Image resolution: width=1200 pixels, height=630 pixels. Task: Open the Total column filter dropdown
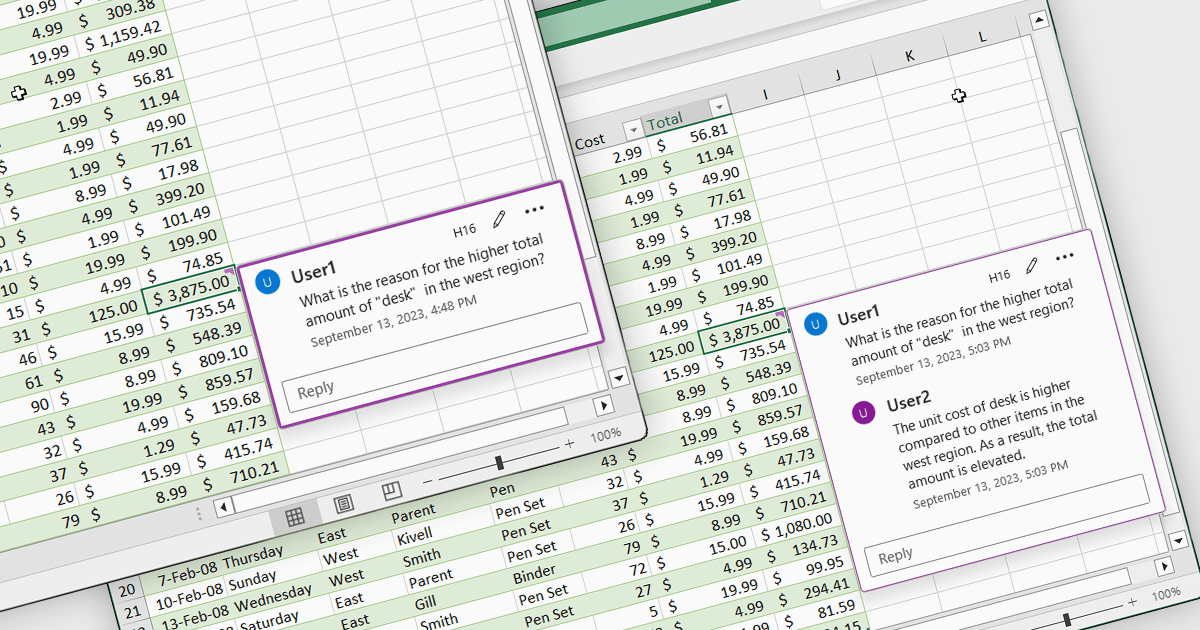click(x=717, y=108)
